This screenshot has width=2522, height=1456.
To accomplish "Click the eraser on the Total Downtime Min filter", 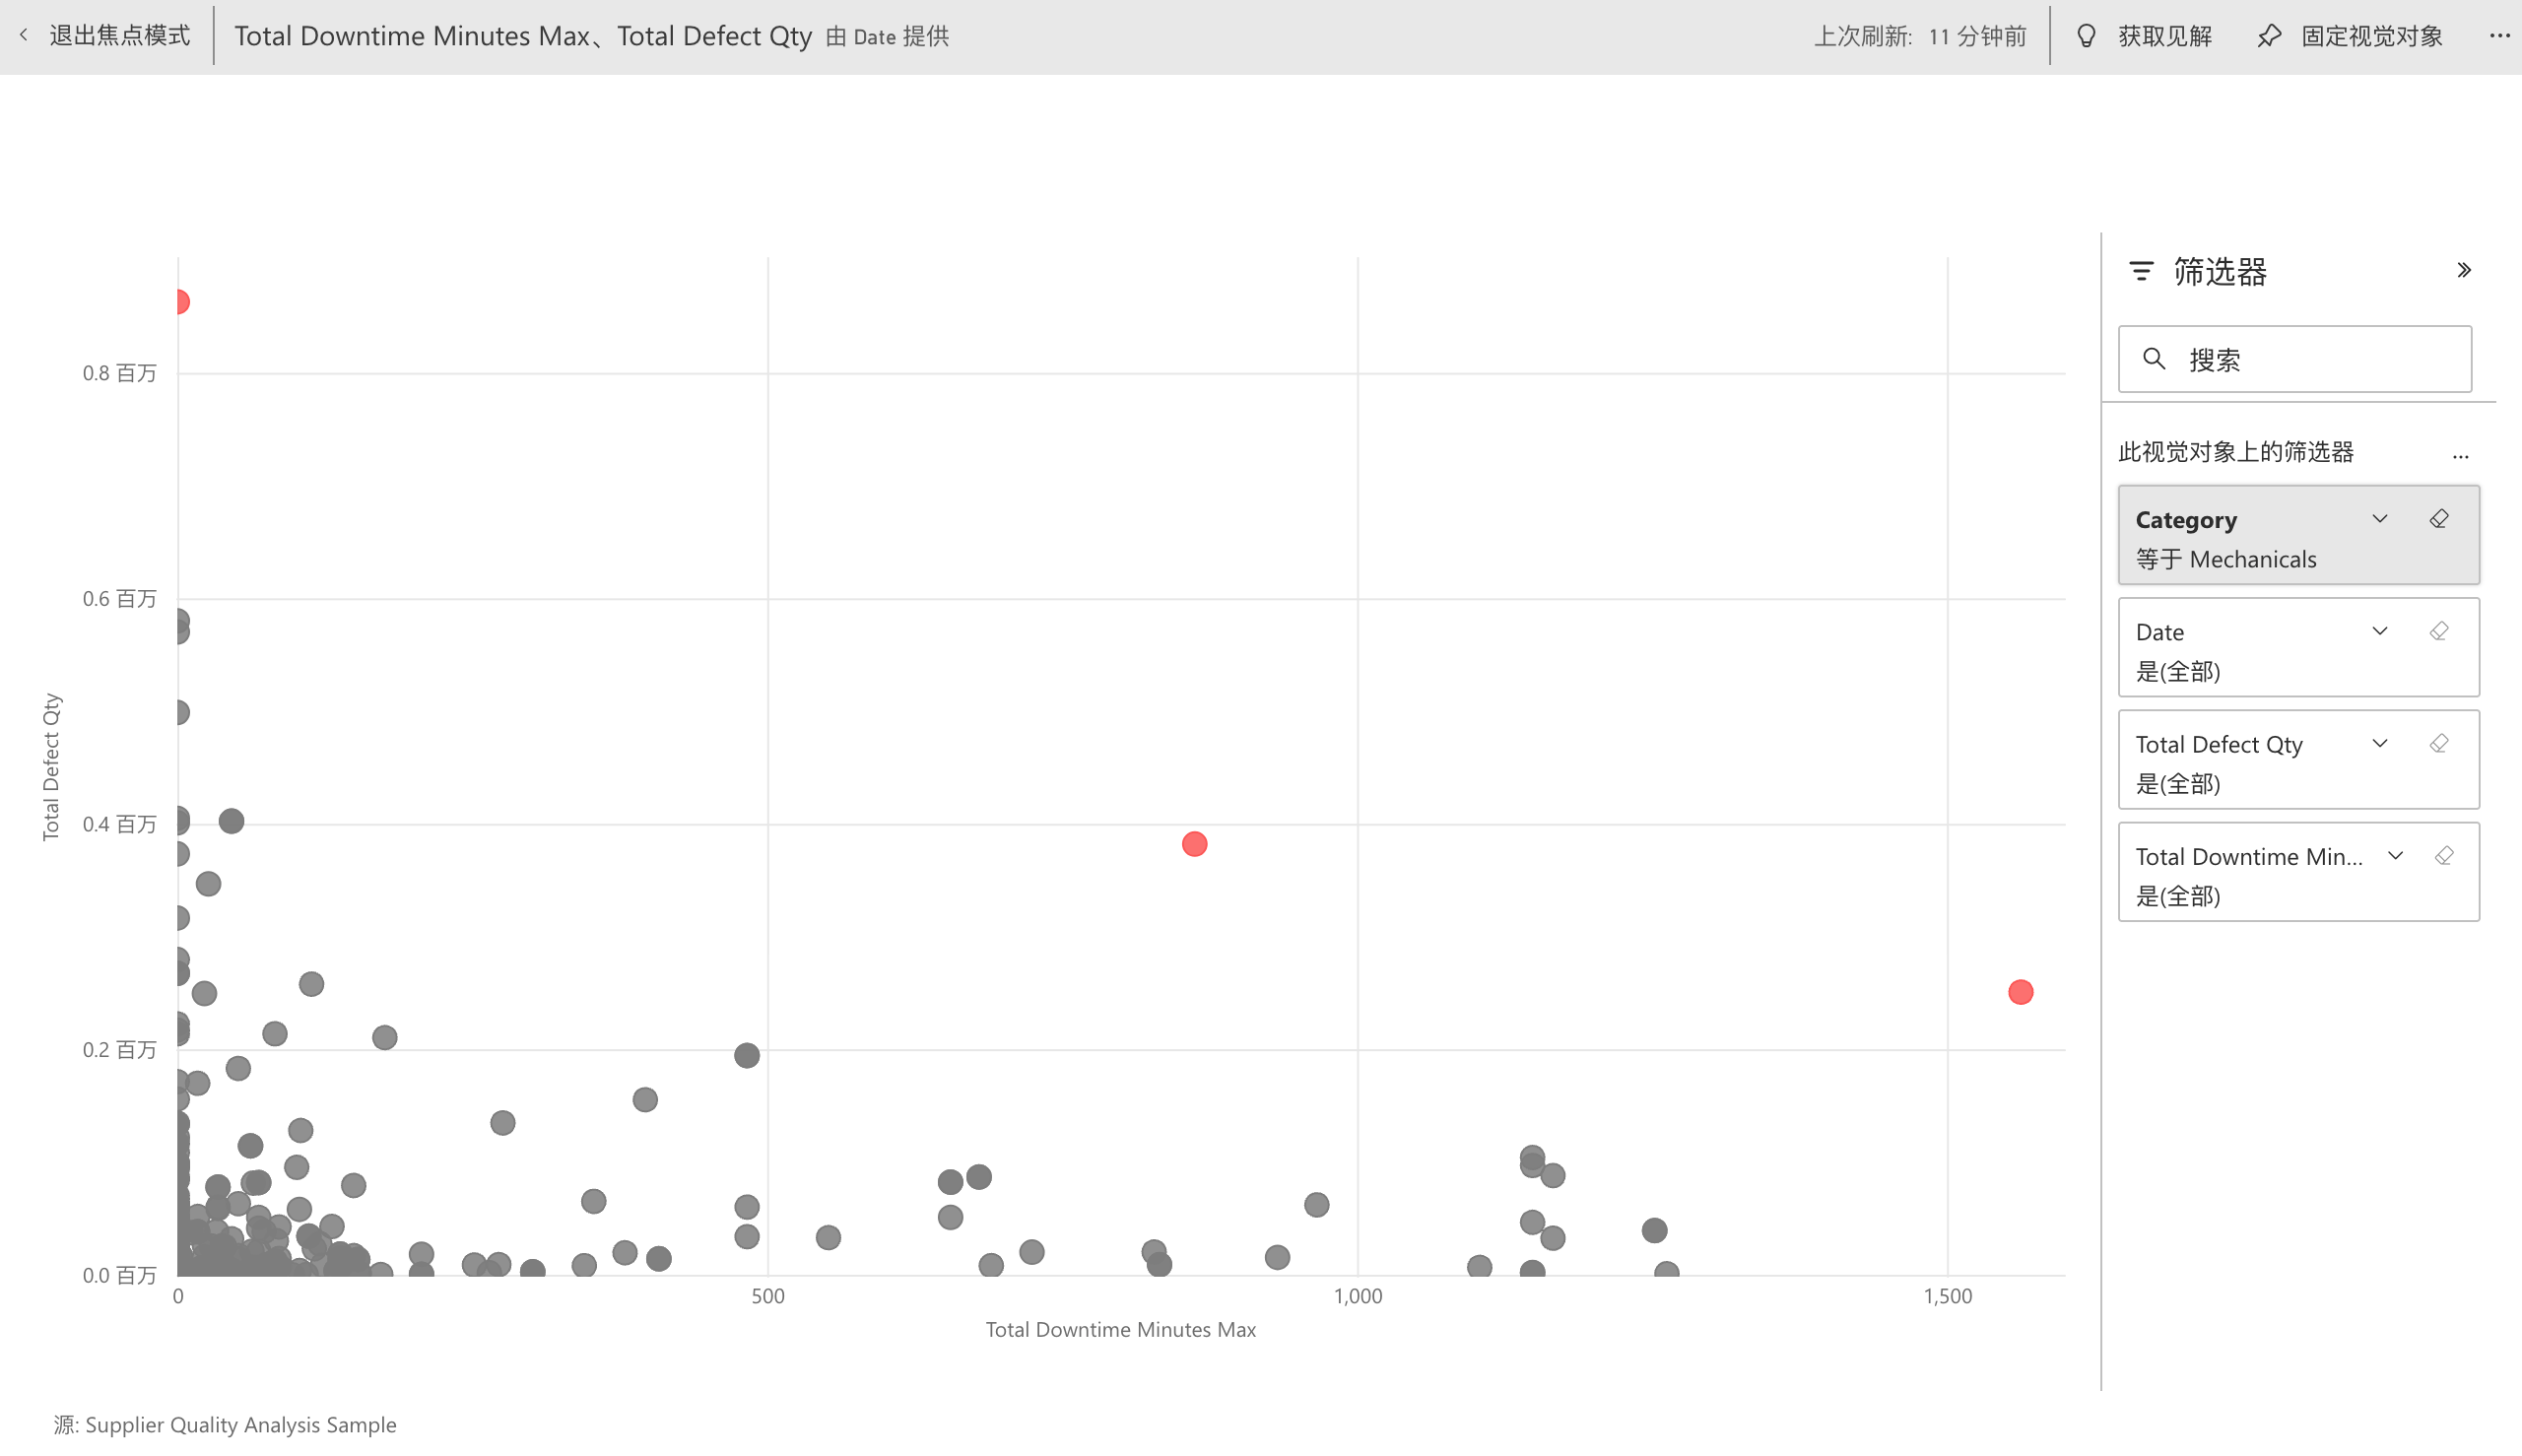I will [2444, 856].
